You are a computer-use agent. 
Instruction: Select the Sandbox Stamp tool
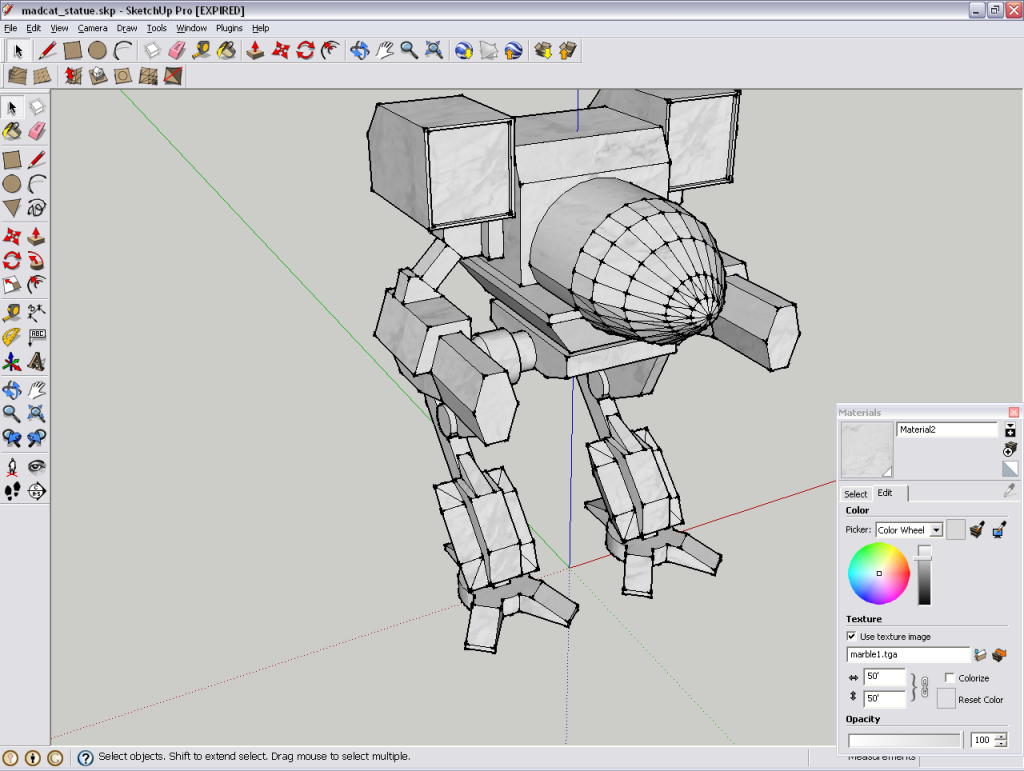tap(98, 76)
